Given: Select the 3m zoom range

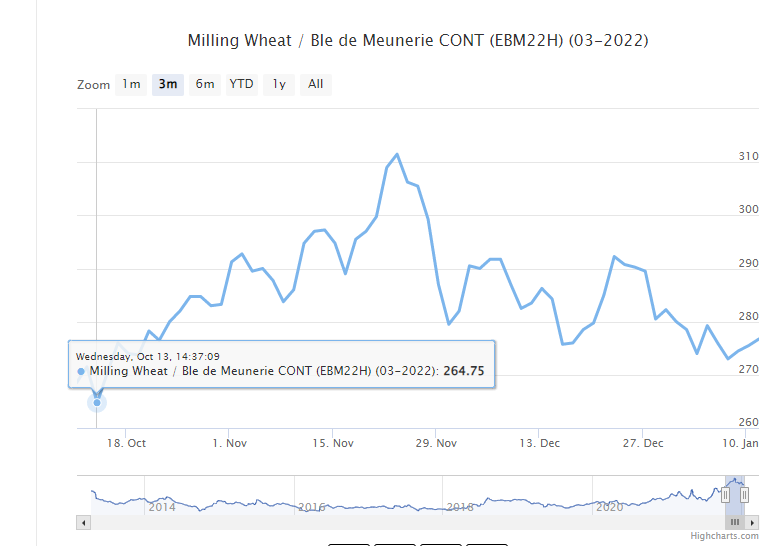Looking at the screenshot, I should click(168, 84).
